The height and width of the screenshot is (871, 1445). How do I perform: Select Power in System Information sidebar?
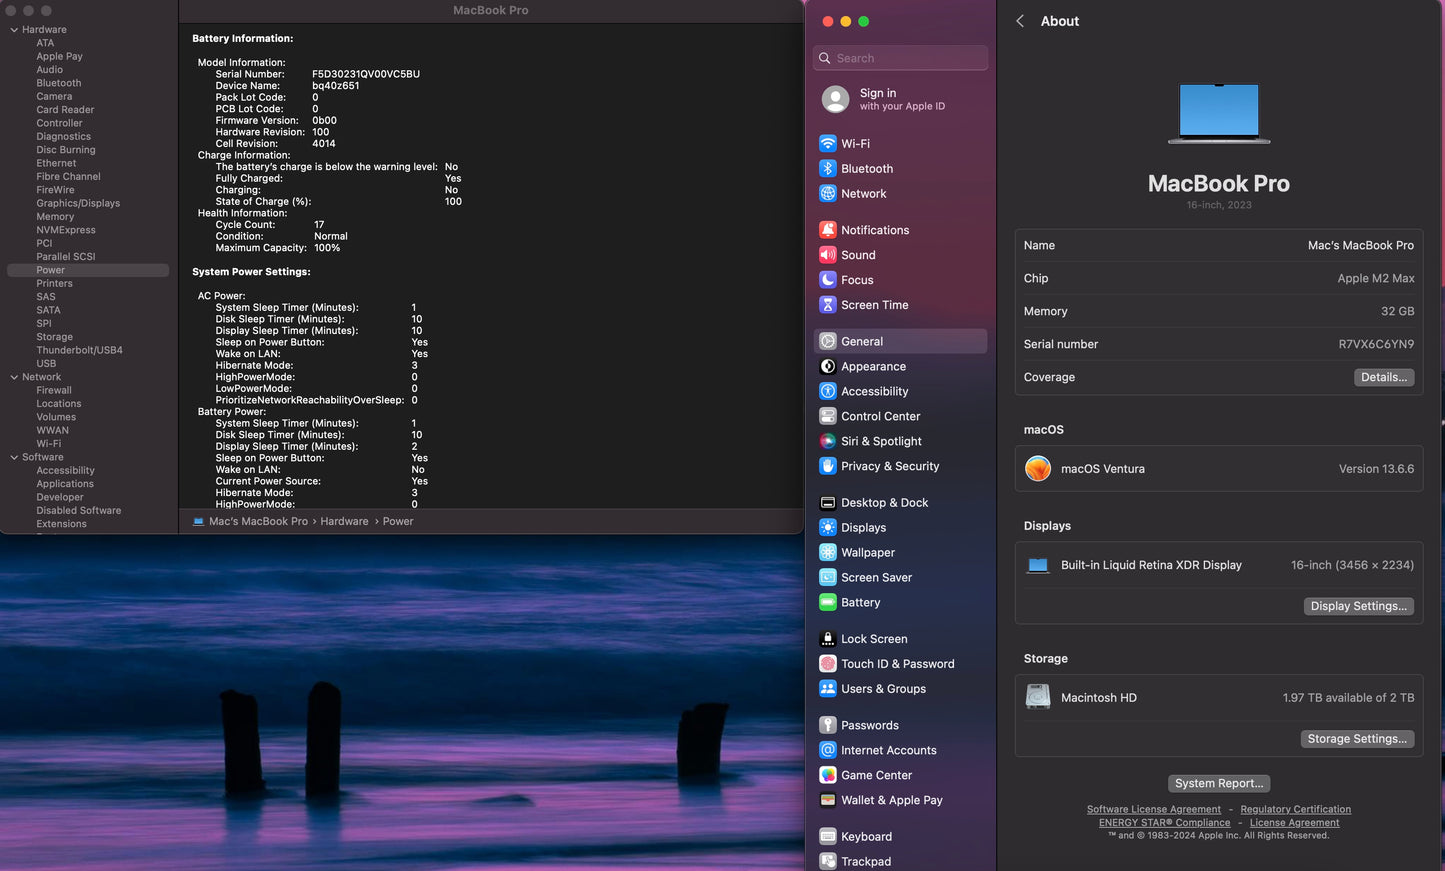coord(88,270)
